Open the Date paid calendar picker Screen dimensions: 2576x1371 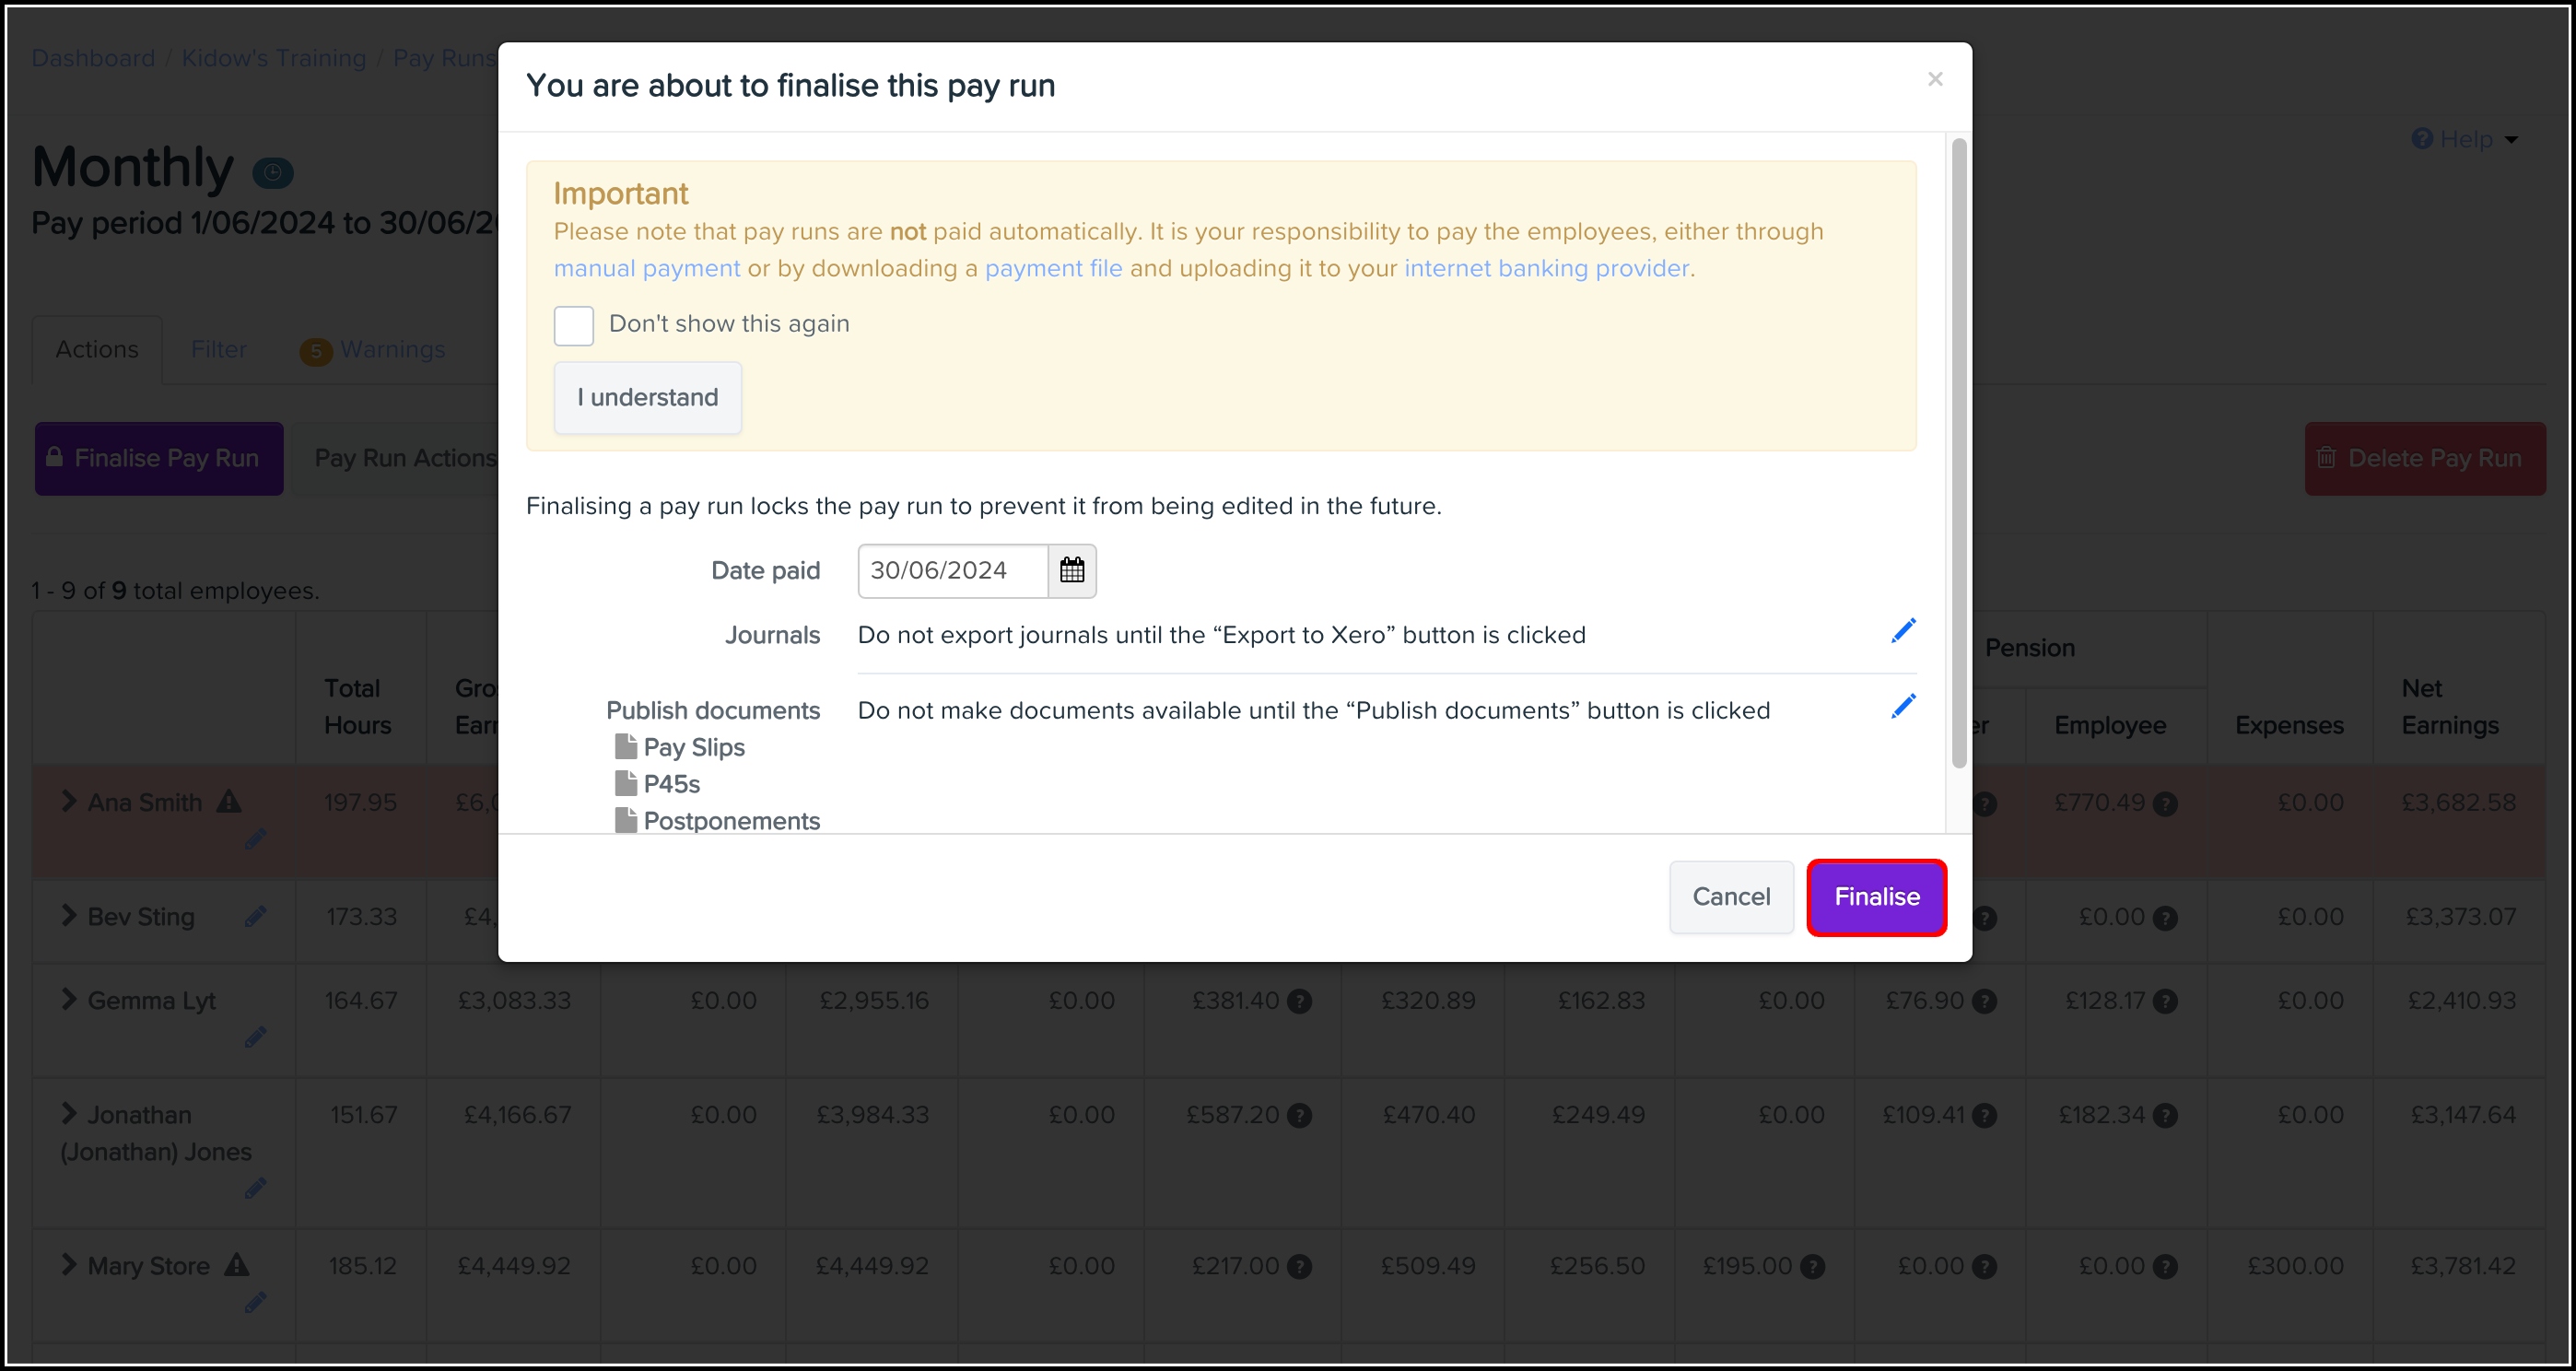[x=1071, y=570]
